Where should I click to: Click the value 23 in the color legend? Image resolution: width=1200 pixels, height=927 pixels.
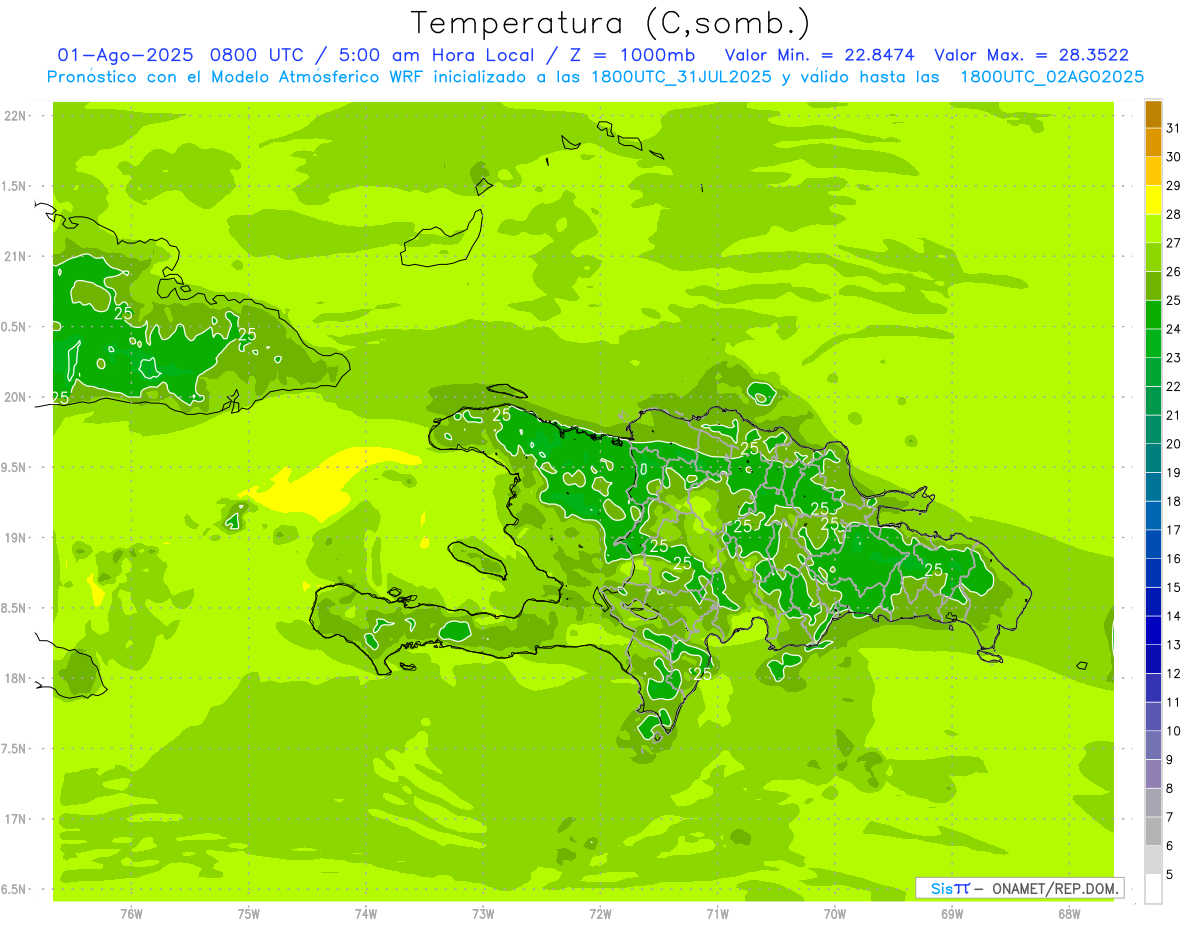tap(1174, 358)
